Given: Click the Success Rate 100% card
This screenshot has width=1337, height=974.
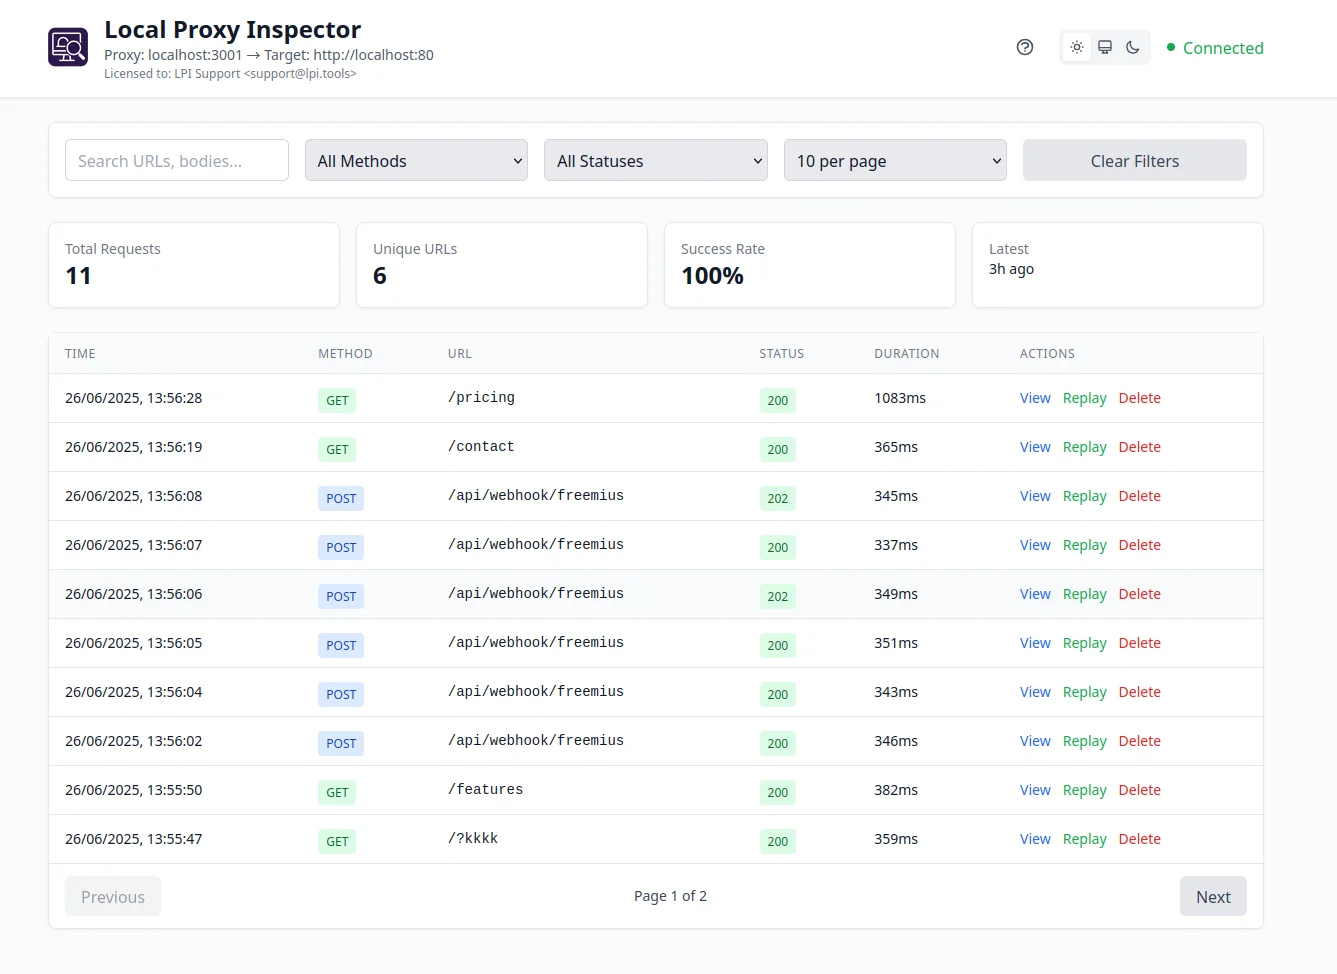Looking at the screenshot, I should click(x=810, y=265).
